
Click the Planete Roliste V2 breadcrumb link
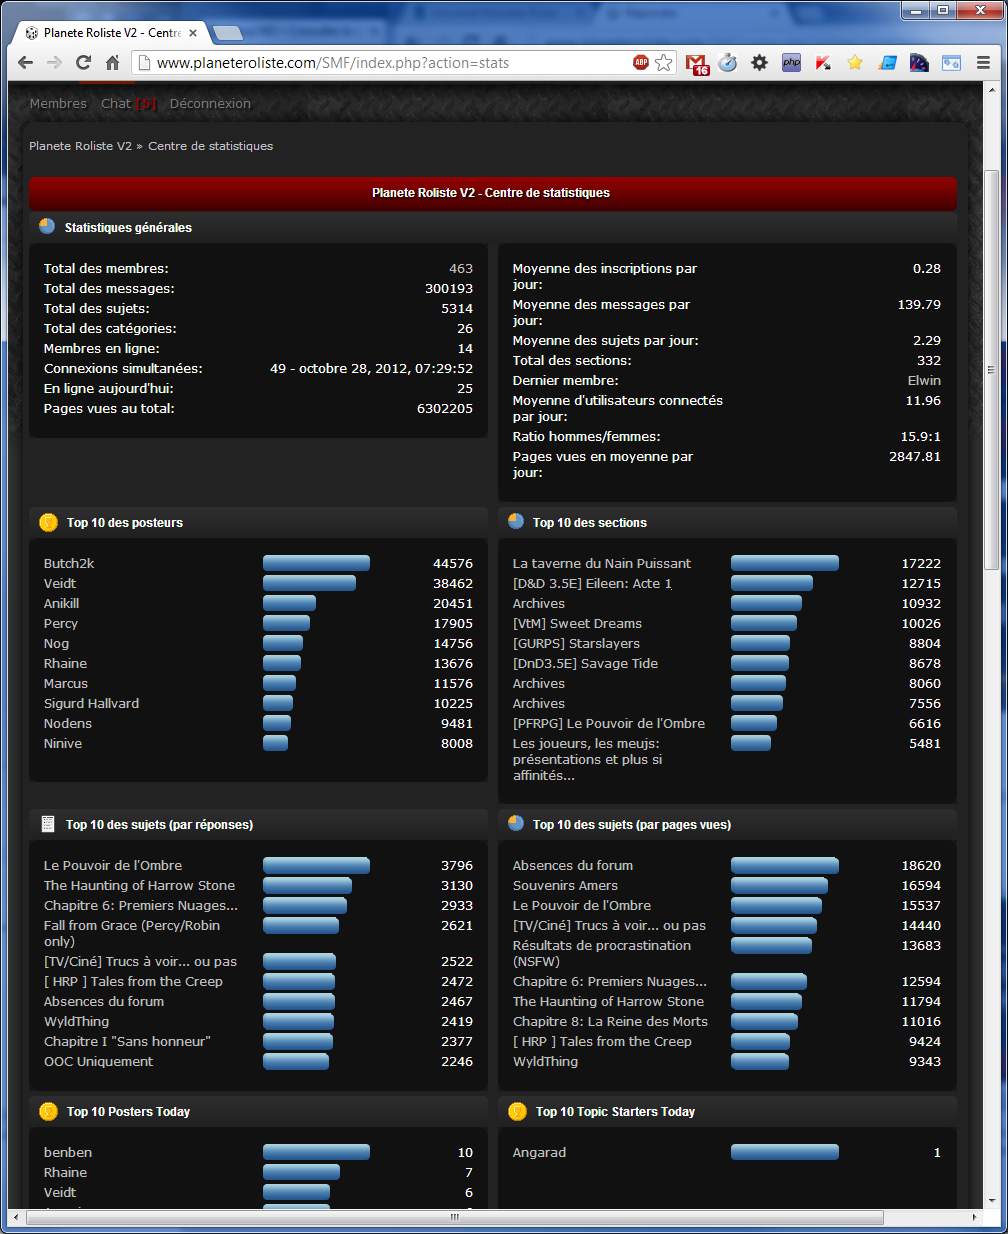[x=80, y=146]
